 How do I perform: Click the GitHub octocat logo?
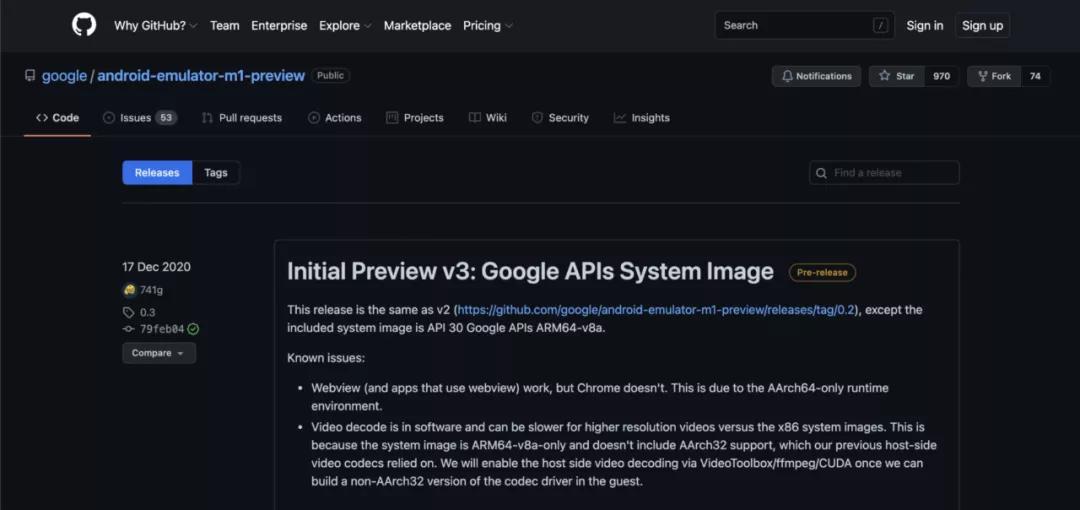pyautogui.click(x=84, y=25)
